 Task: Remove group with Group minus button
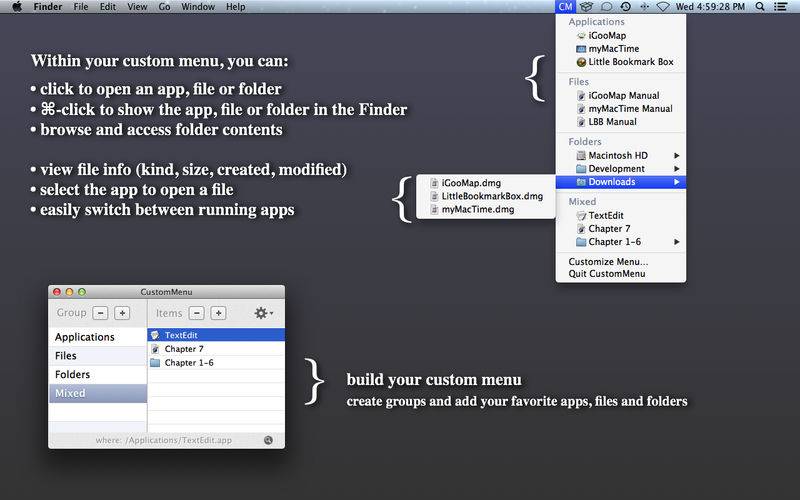coord(100,313)
